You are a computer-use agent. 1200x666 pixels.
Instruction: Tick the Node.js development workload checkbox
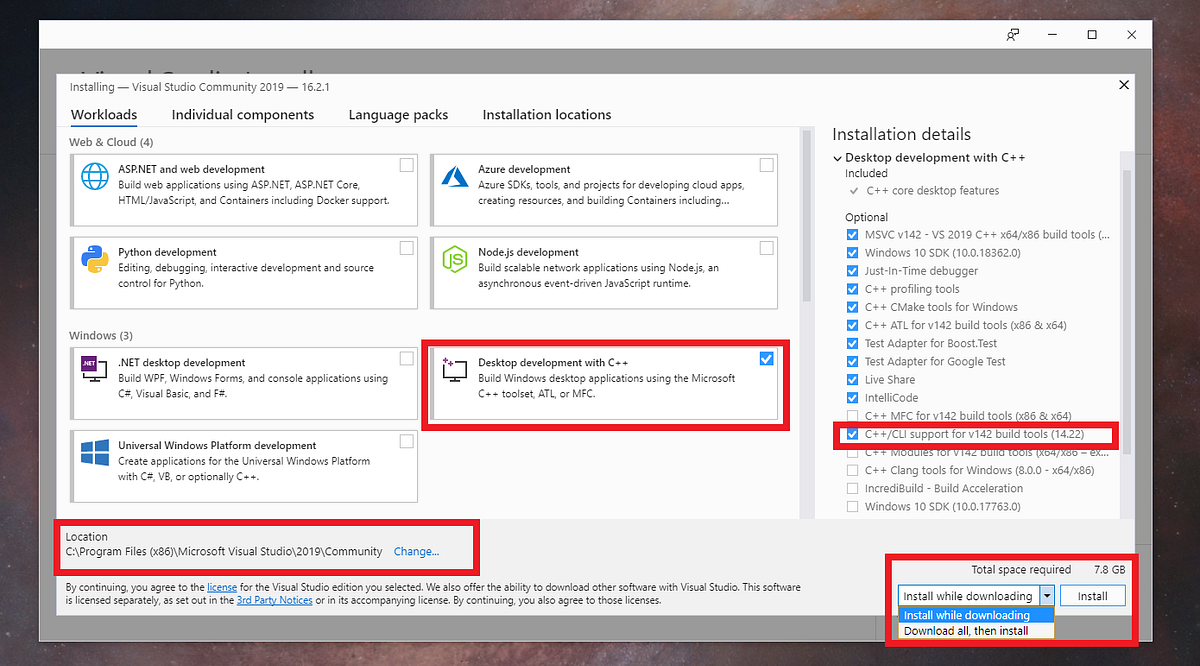(766, 248)
